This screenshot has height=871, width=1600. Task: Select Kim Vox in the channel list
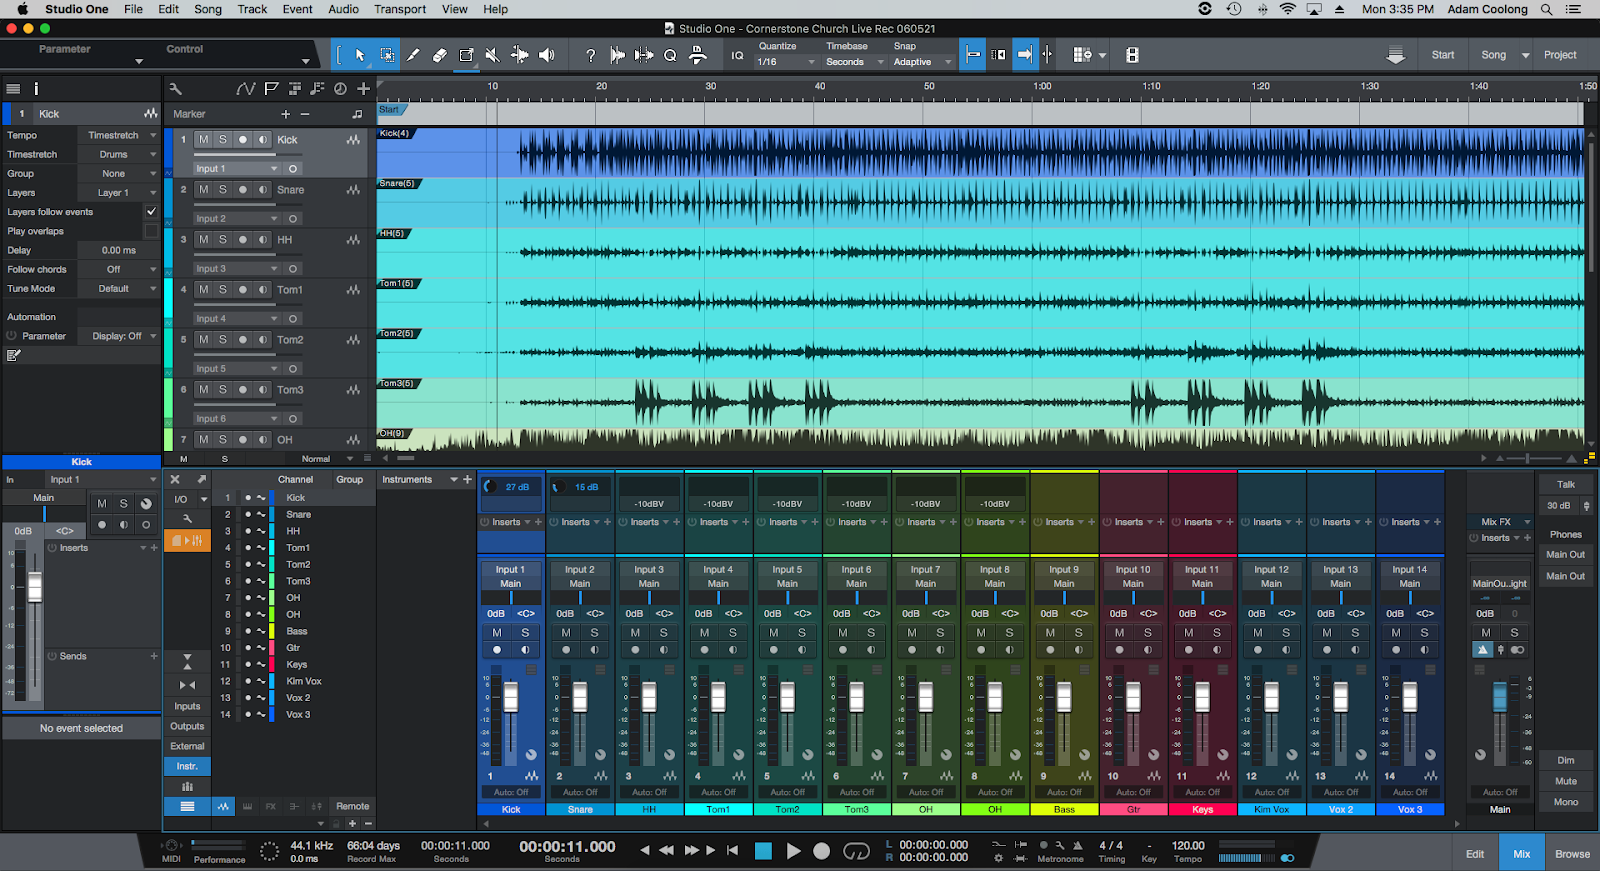pyautogui.click(x=304, y=681)
